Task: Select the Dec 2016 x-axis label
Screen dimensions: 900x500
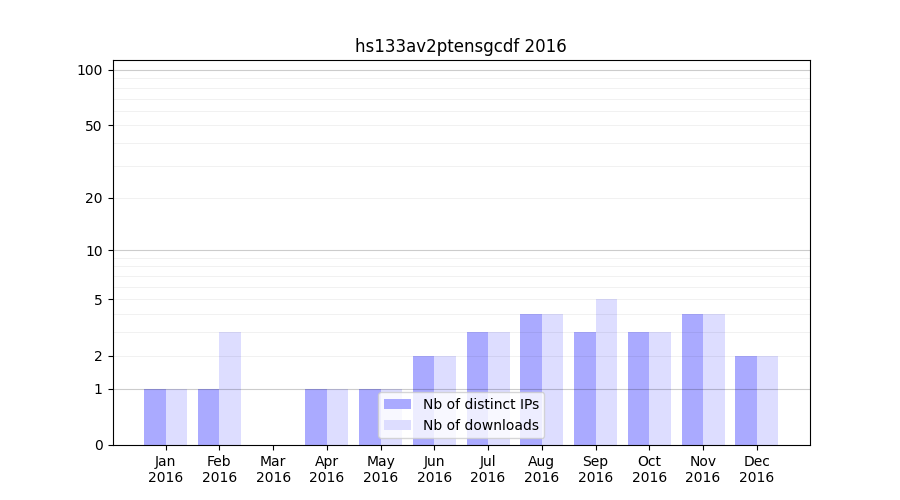Action: 756,469
